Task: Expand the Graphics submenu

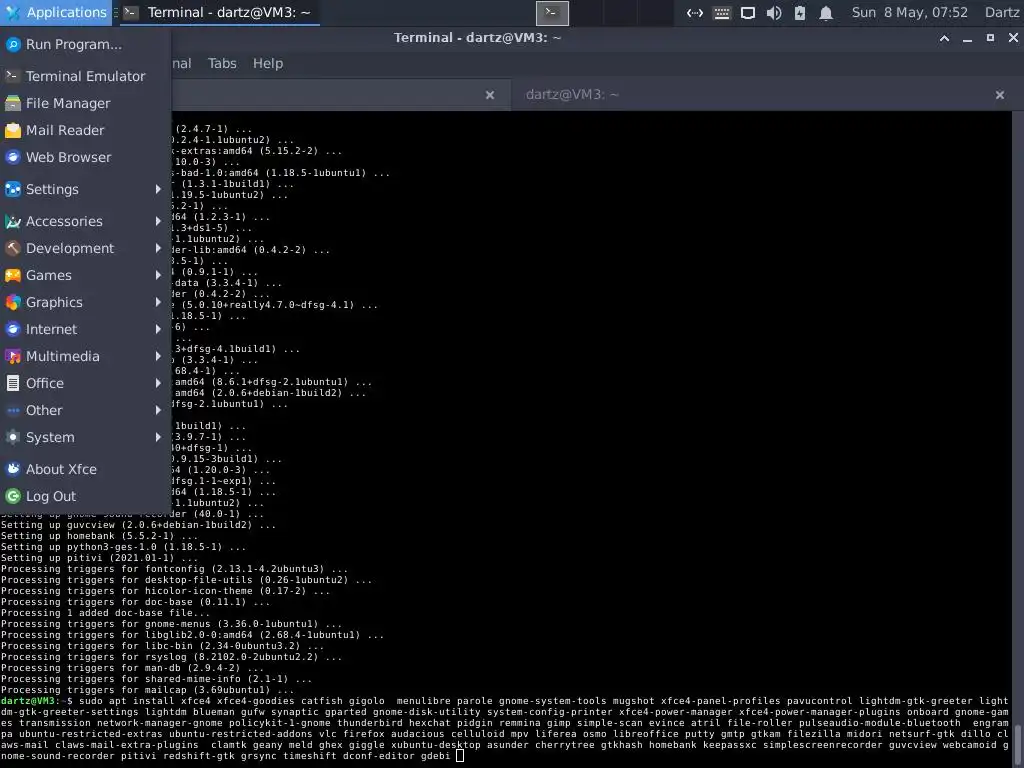Action: (86, 302)
